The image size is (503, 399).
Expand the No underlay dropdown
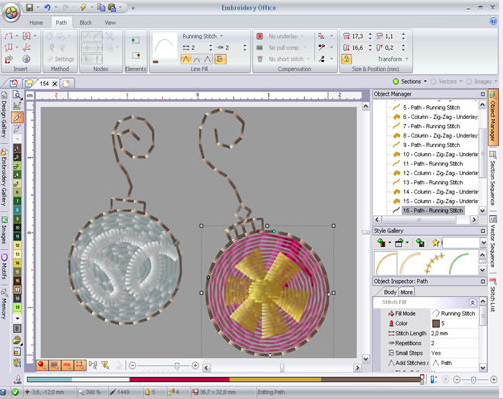click(x=286, y=36)
